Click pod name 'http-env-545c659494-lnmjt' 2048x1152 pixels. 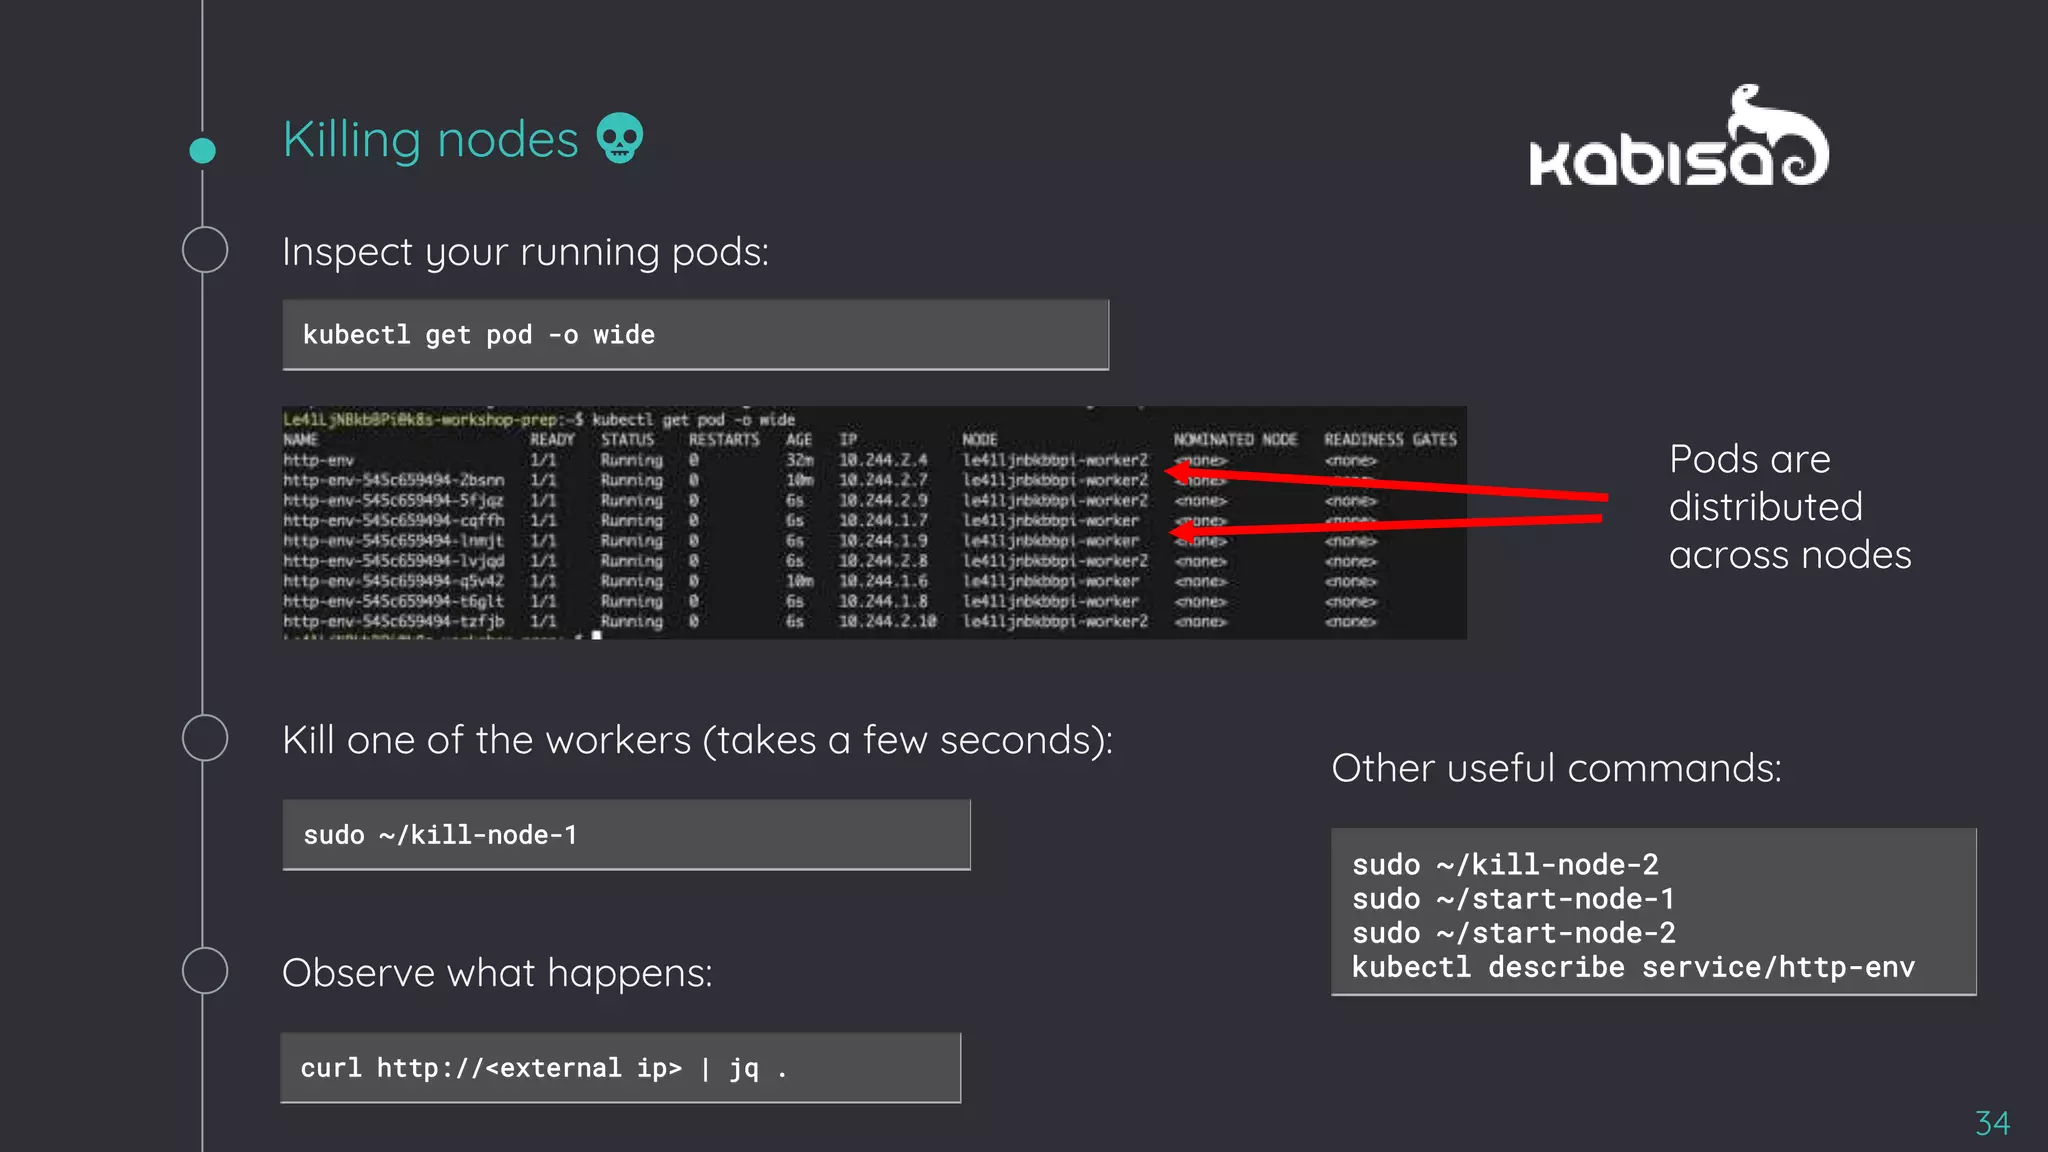393,540
